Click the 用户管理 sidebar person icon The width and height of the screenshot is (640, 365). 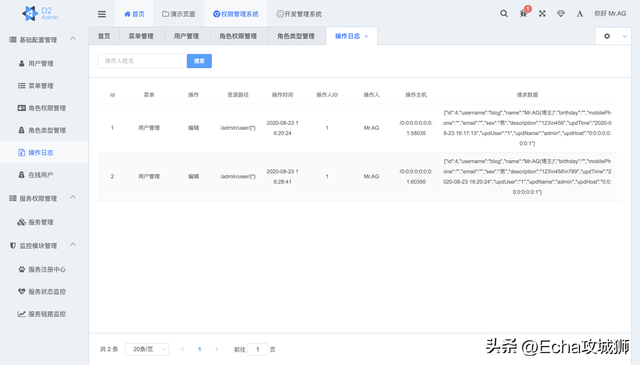tap(22, 63)
